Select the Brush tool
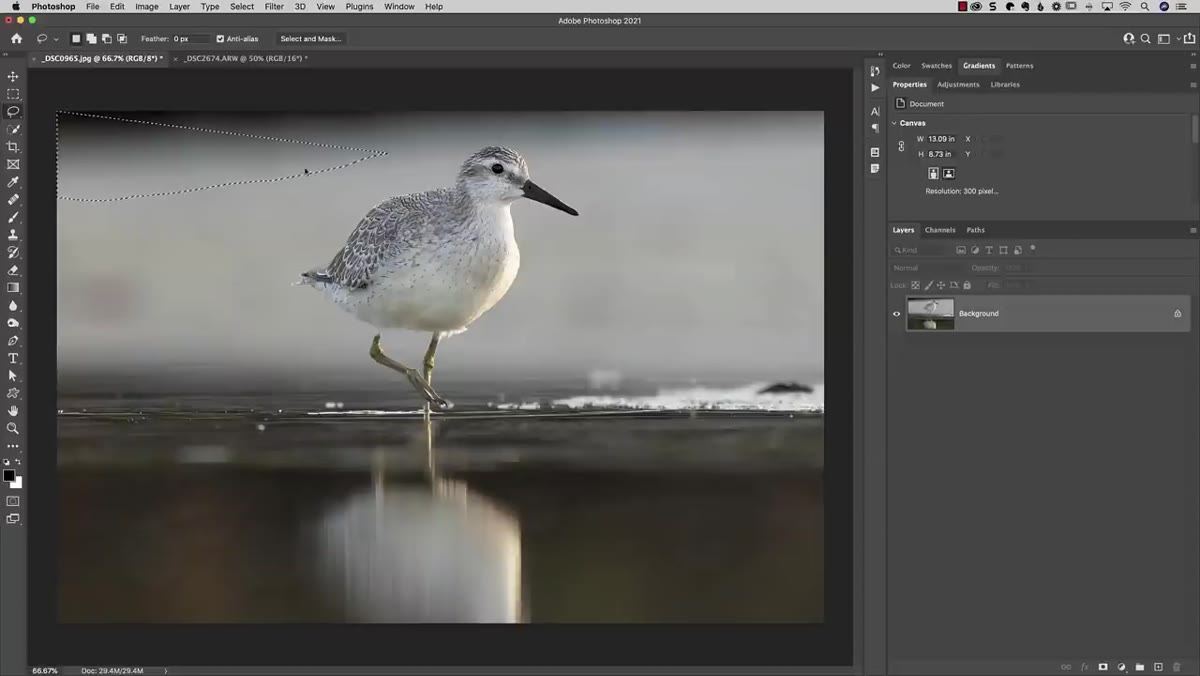 (13, 217)
